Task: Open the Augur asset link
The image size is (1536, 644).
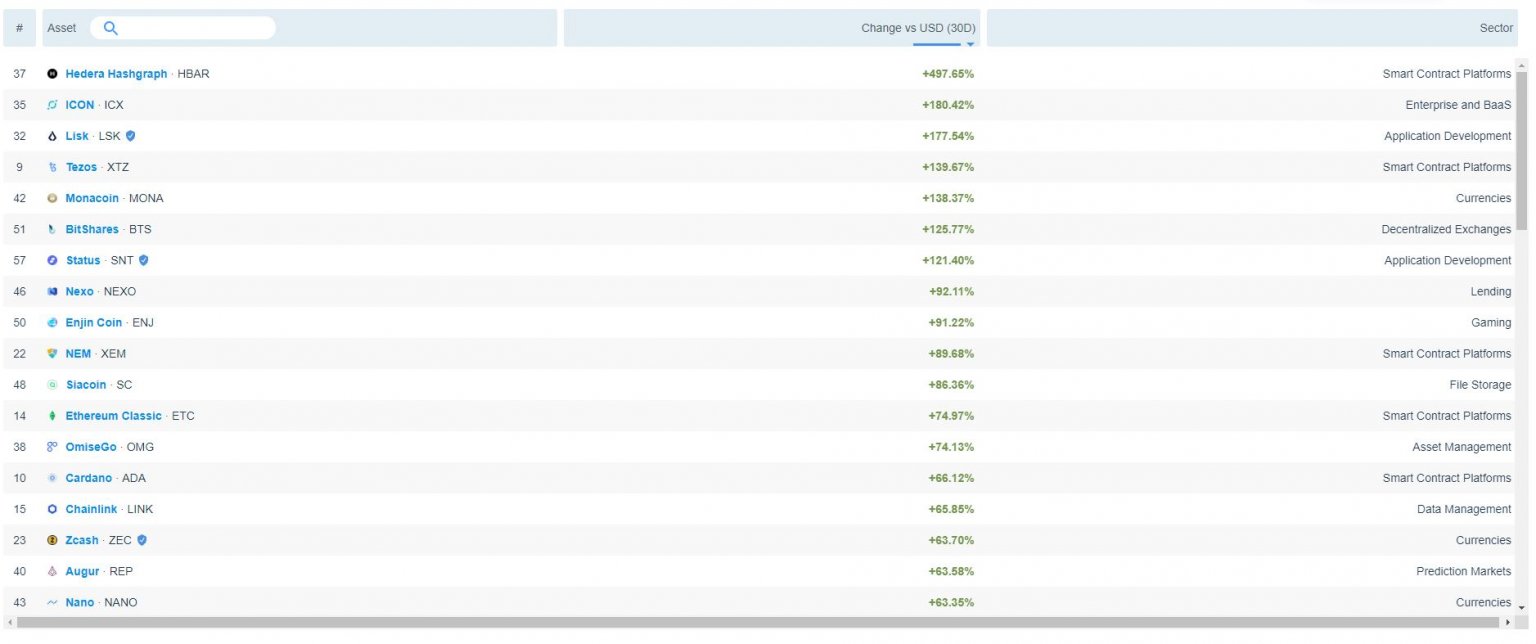Action: 82,570
